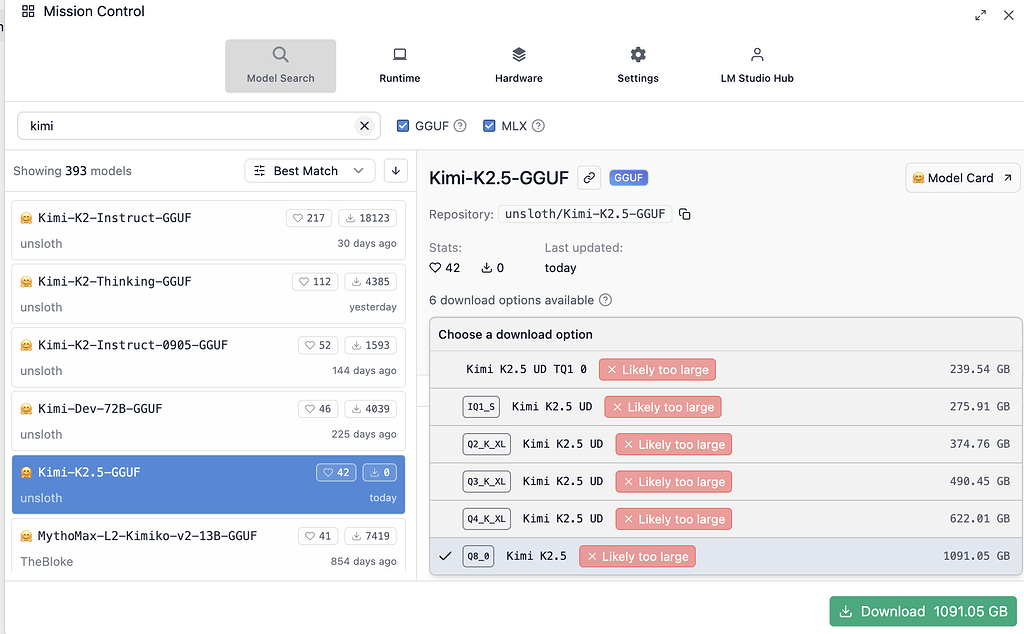Screen dimensions: 1024x634
Task: Close the Mission Control window
Action: point(1008,15)
